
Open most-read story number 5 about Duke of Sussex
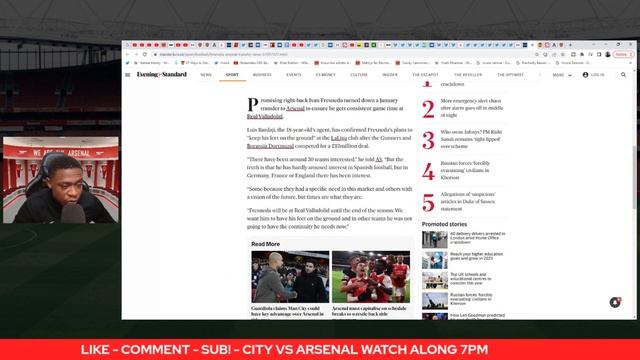tap(468, 202)
